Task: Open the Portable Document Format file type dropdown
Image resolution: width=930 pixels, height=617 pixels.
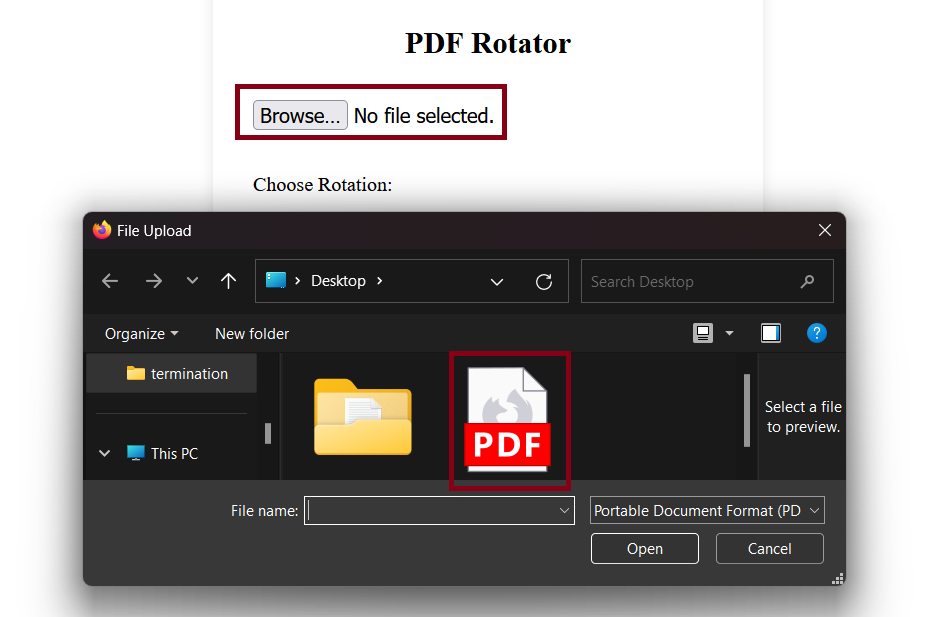Action: (x=707, y=510)
